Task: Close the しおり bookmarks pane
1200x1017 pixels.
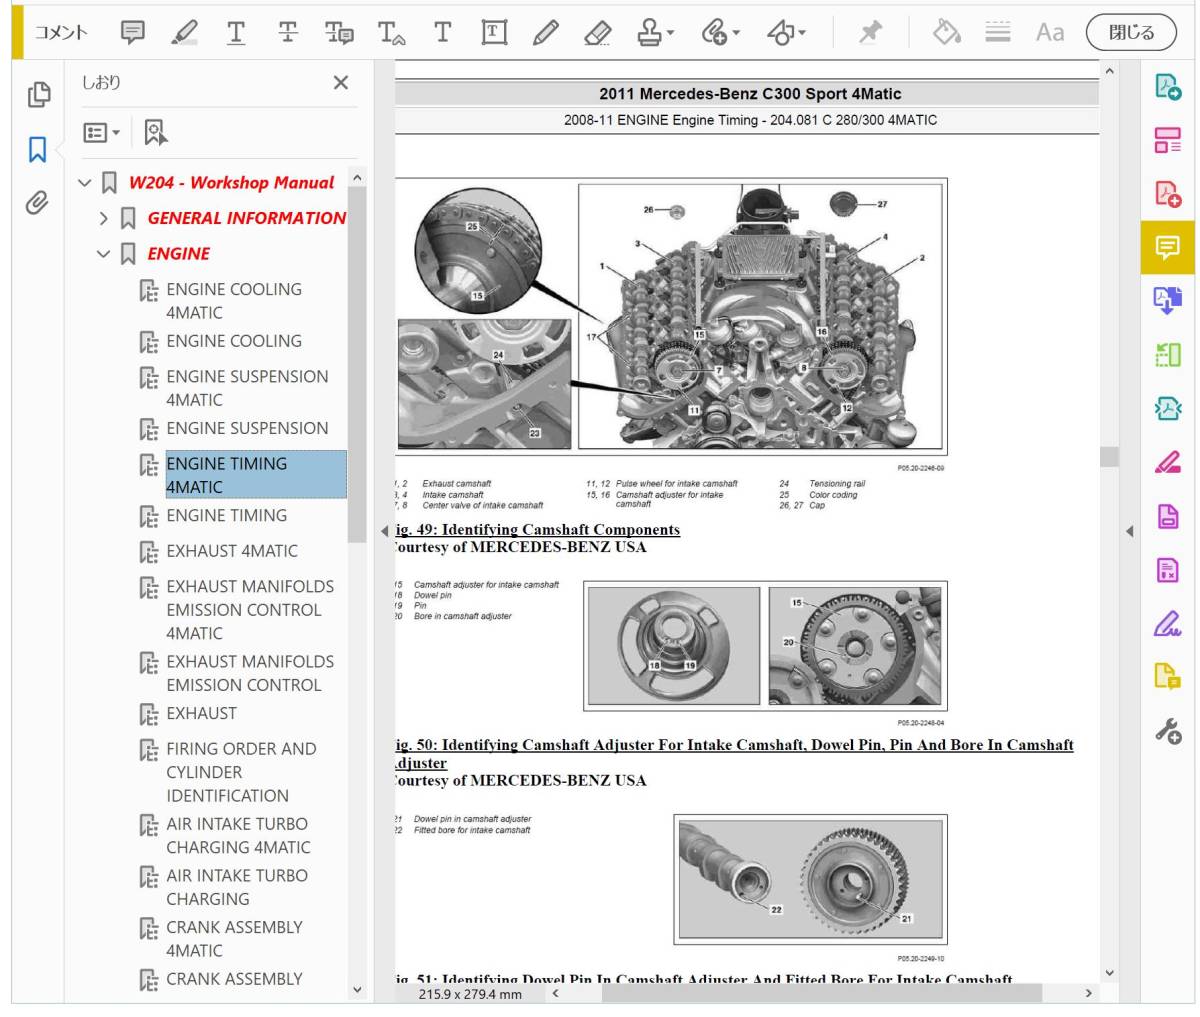Action: tap(341, 83)
